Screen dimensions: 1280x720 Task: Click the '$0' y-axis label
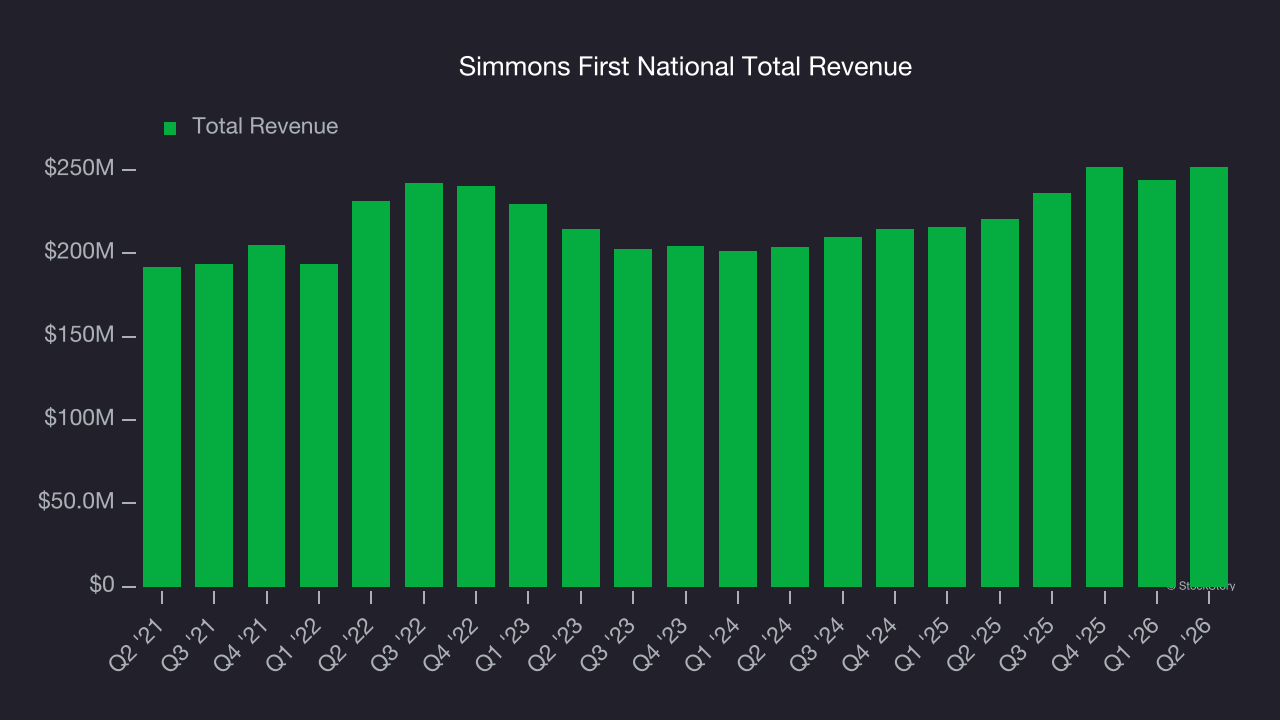100,585
